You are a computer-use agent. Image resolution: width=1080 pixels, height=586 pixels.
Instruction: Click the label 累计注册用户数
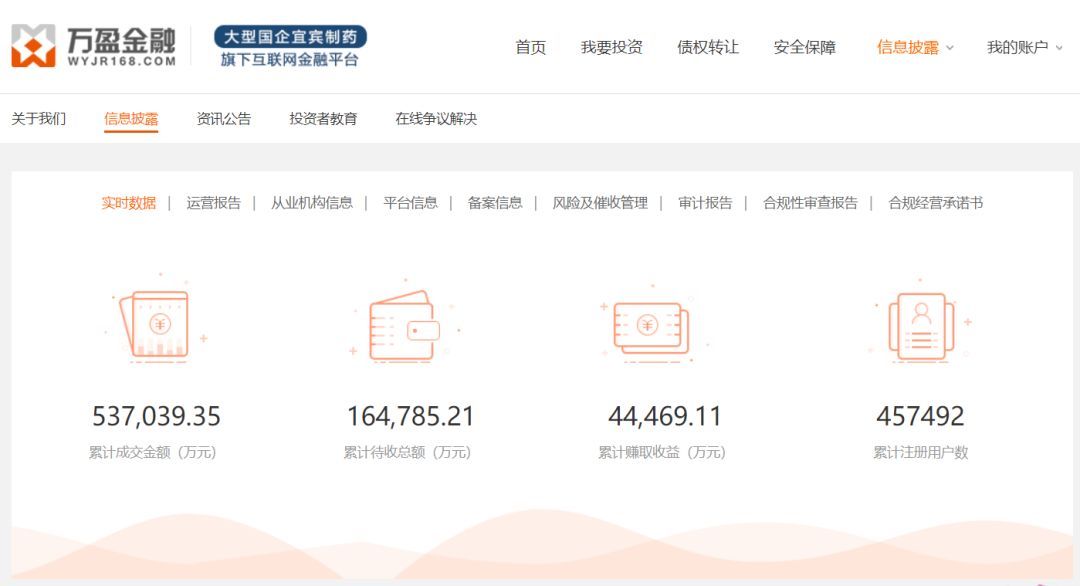(x=920, y=452)
